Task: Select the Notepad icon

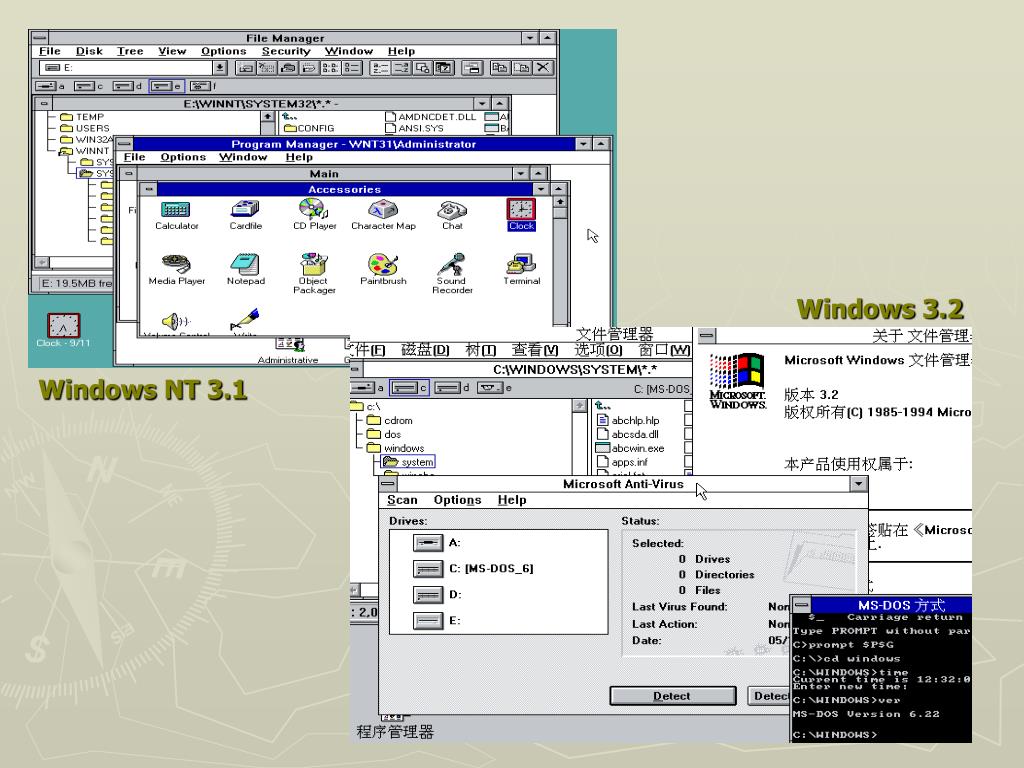Action: 246,270
